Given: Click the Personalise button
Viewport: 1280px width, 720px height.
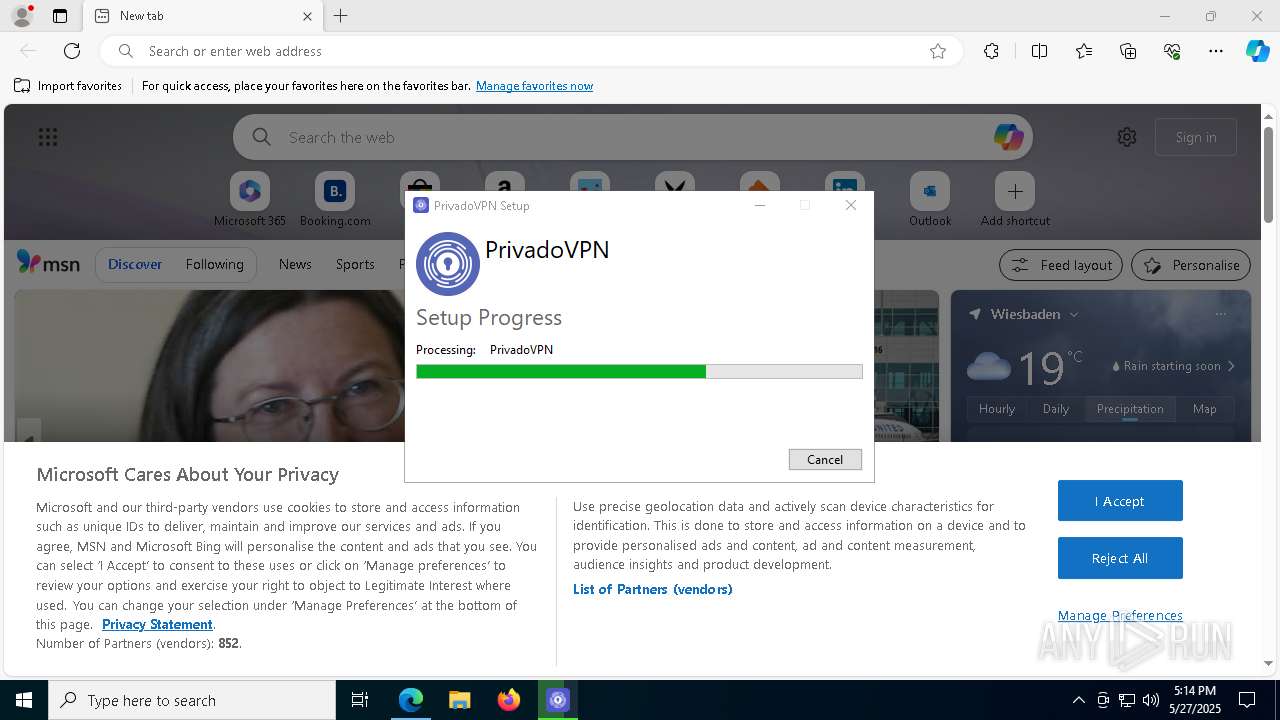Looking at the screenshot, I should (x=1191, y=265).
